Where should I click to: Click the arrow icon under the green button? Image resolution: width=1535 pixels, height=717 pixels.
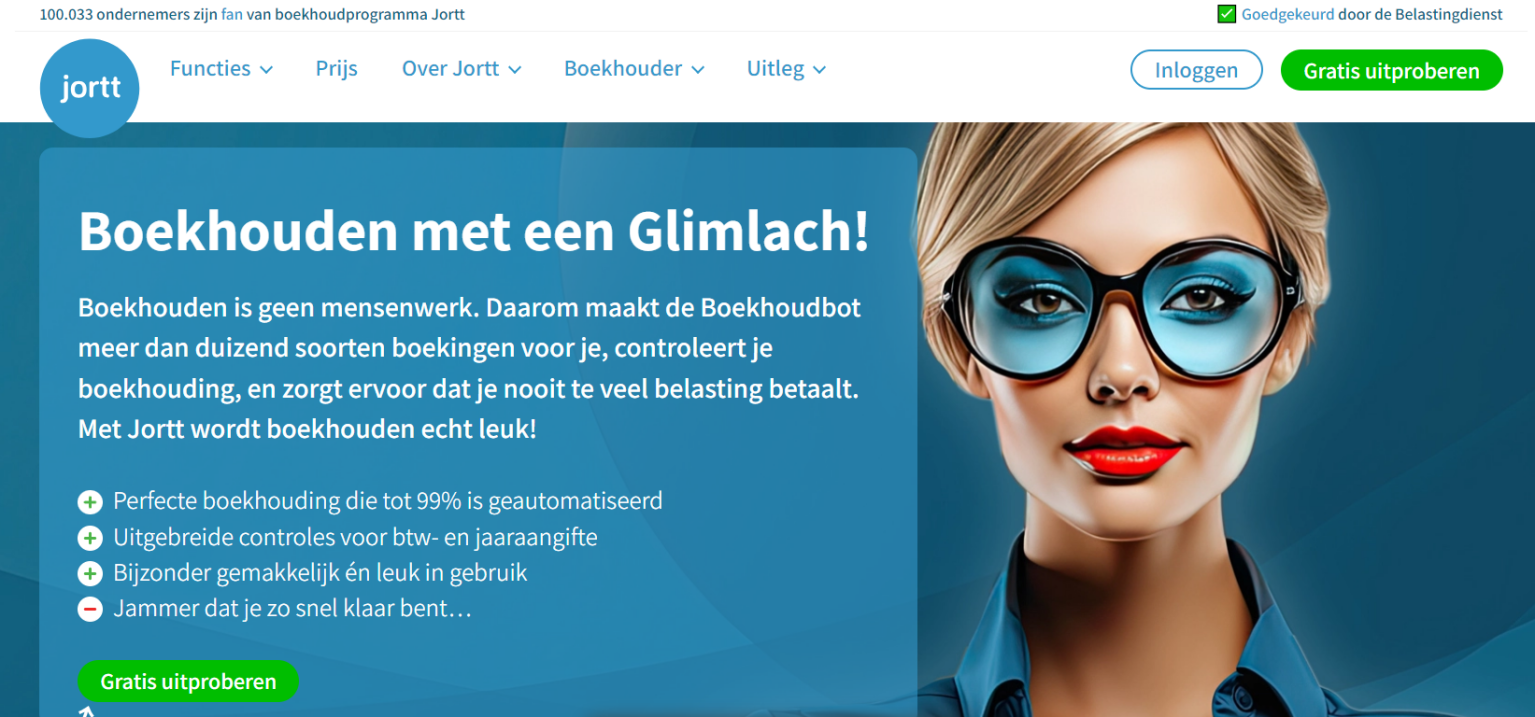tap(87, 712)
